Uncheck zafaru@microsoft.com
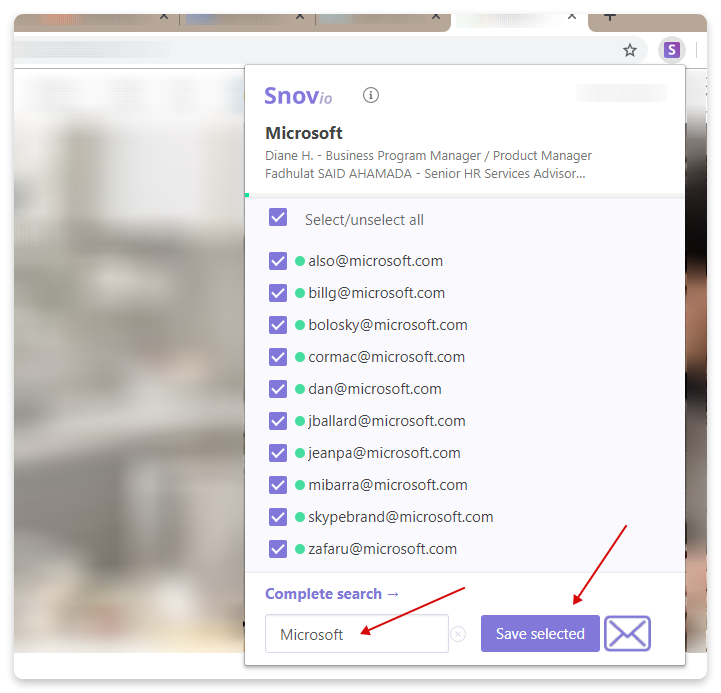Image resolution: width=721 pixels, height=693 pixels. (x=278, y=549)
